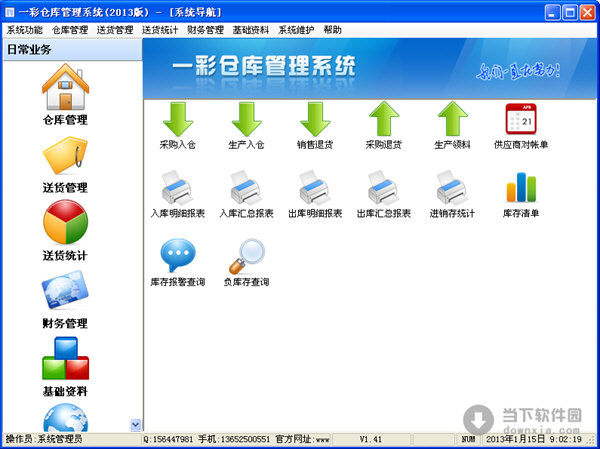Click the date 2013年1月15日 in status bar
Viewport: 600px width, 449px height.
tap(515, 439)
